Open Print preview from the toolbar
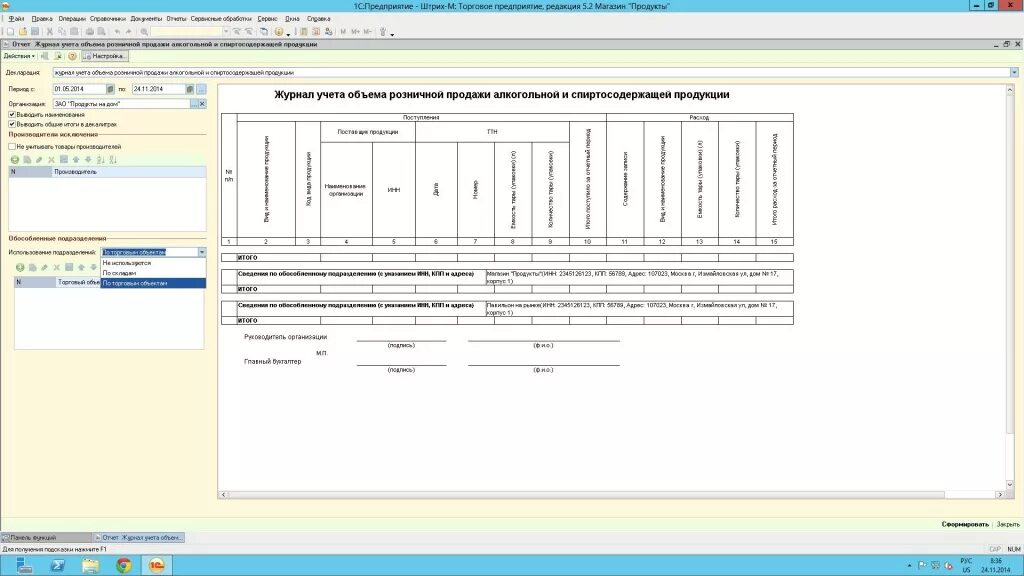This screenshot has width=1024, height=576. 101,31
